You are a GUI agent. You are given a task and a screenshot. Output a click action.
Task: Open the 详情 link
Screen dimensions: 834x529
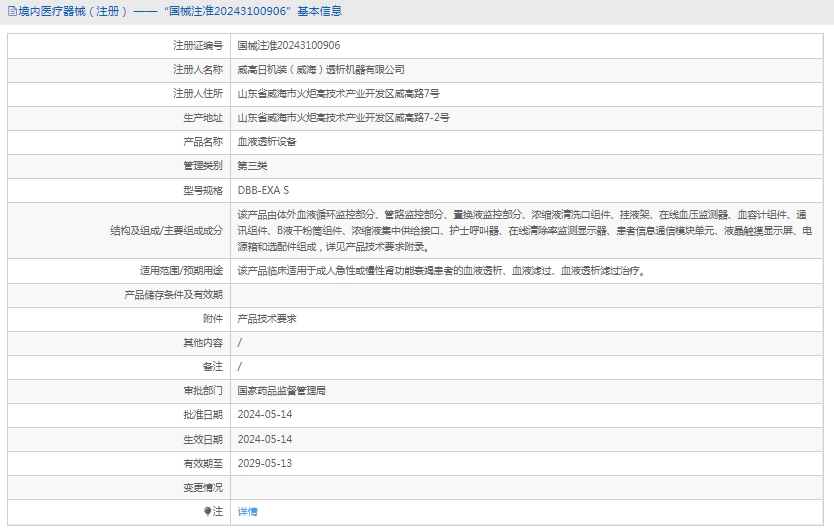click(x=247, y=511)
